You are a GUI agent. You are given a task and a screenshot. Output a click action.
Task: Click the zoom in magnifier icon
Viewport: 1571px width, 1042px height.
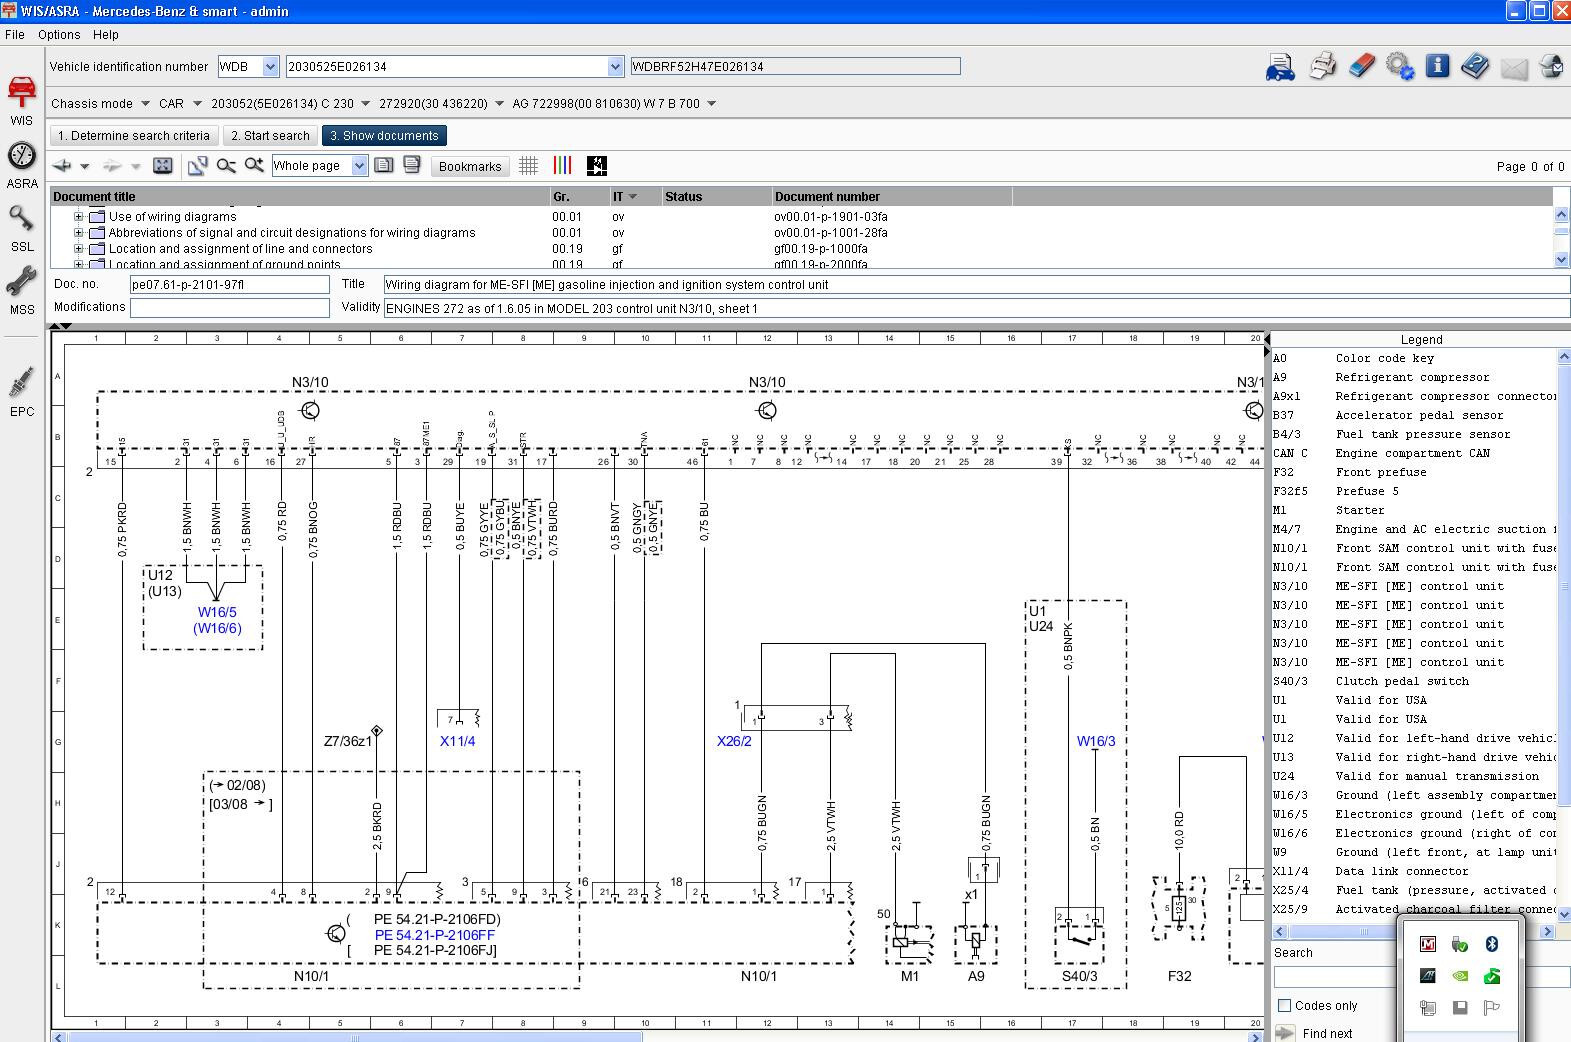[254, 166]
